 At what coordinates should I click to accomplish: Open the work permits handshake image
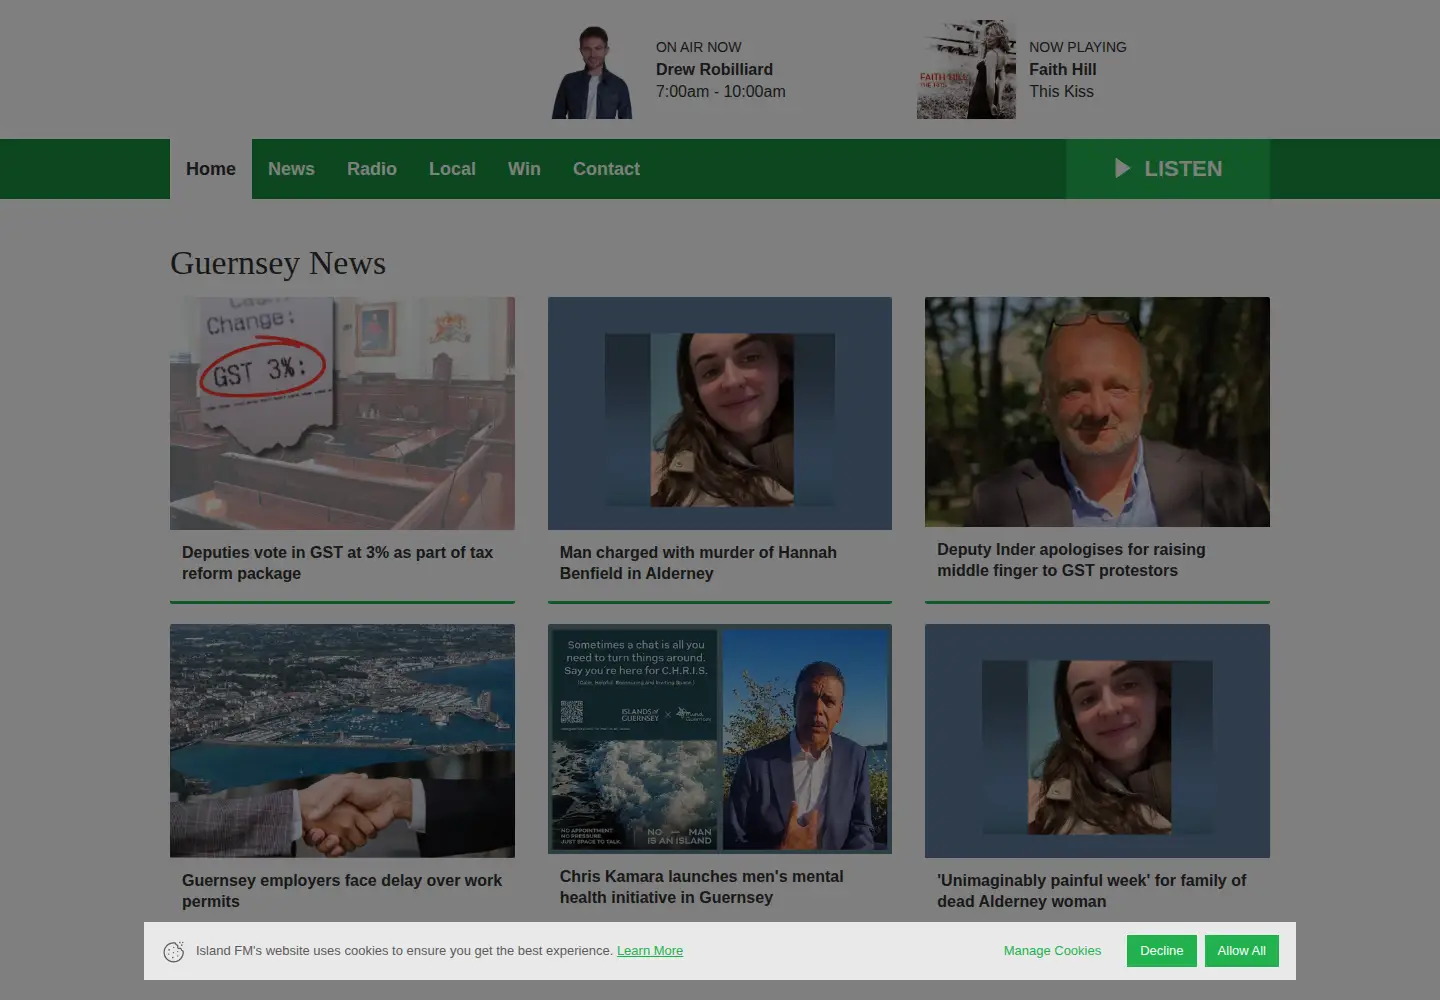click(342, 741)
